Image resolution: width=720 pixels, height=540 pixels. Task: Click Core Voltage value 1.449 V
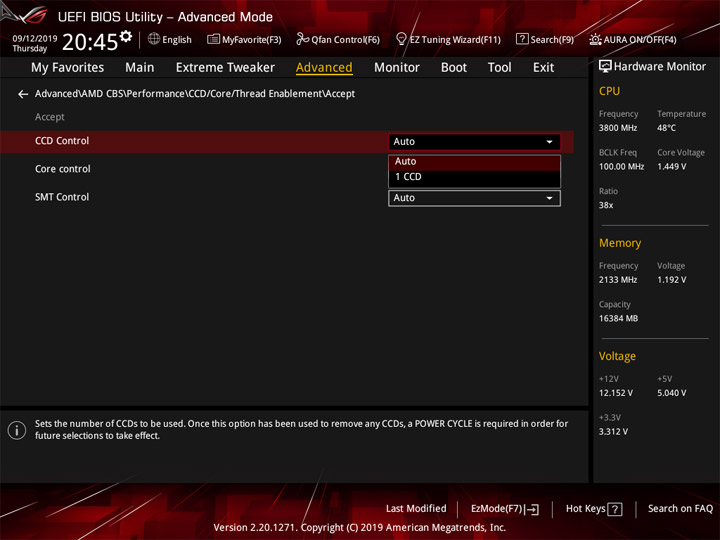click(x=672, y=167)
